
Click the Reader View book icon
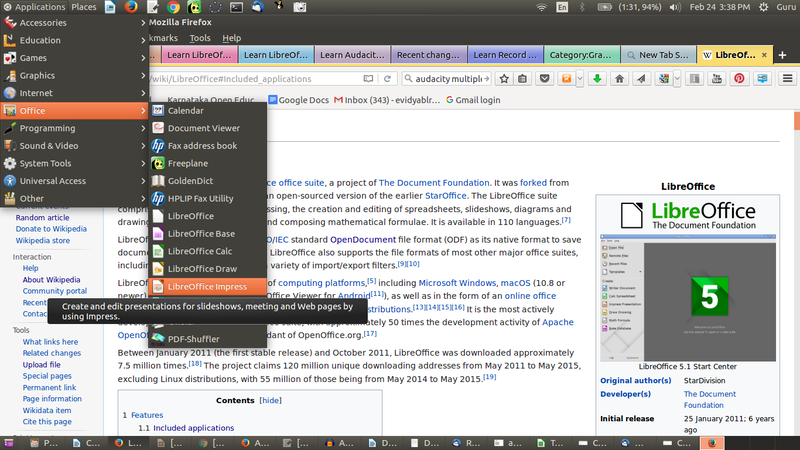(x=368, y=79)
